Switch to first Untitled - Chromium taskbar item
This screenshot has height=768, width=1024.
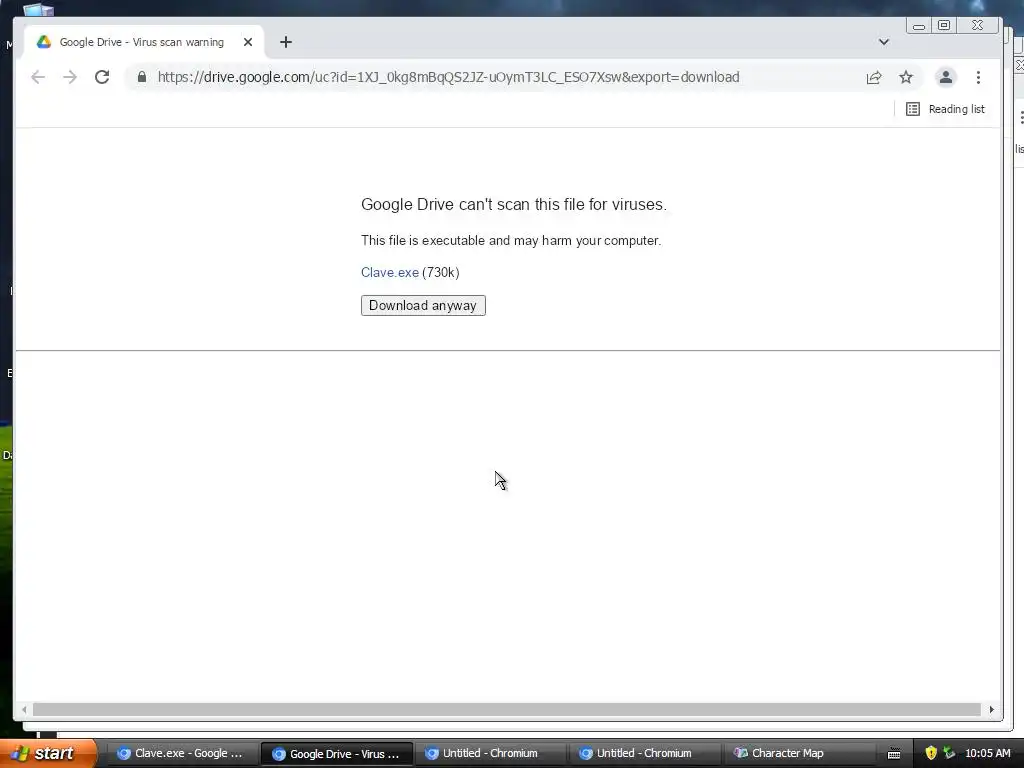(490, 754)
